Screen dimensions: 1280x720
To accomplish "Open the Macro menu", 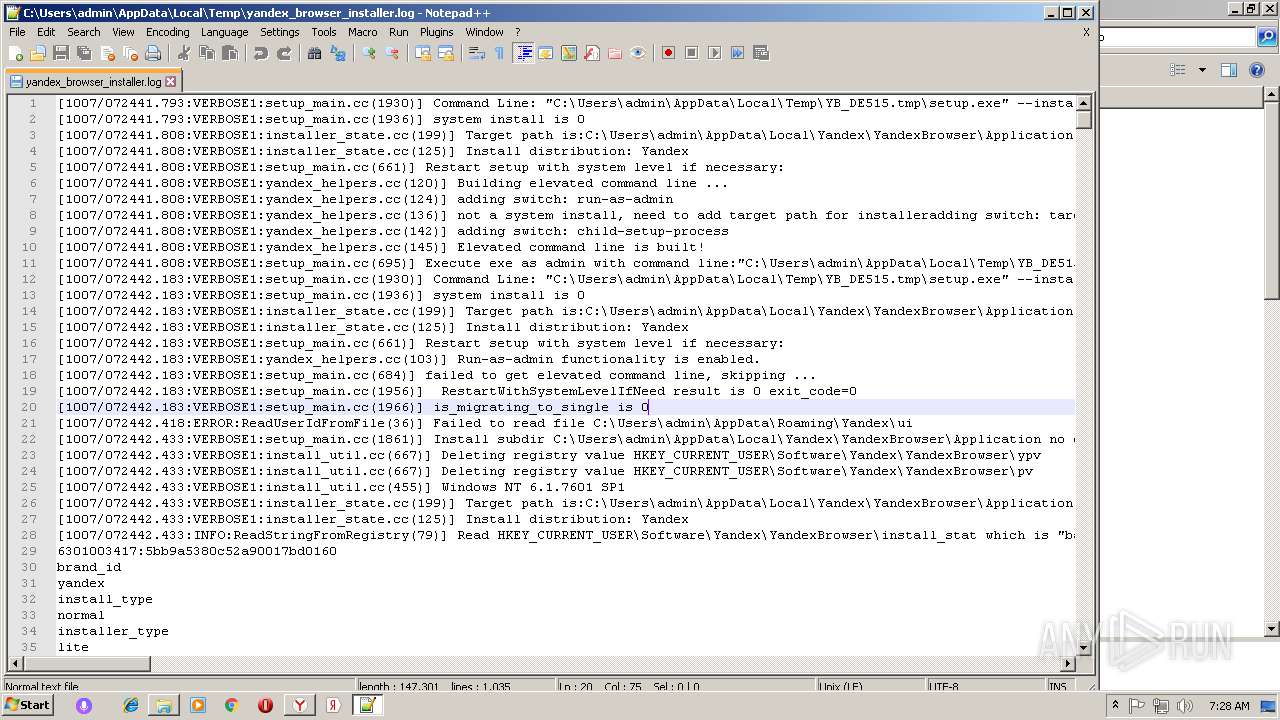I will click(x=363, y=32).
